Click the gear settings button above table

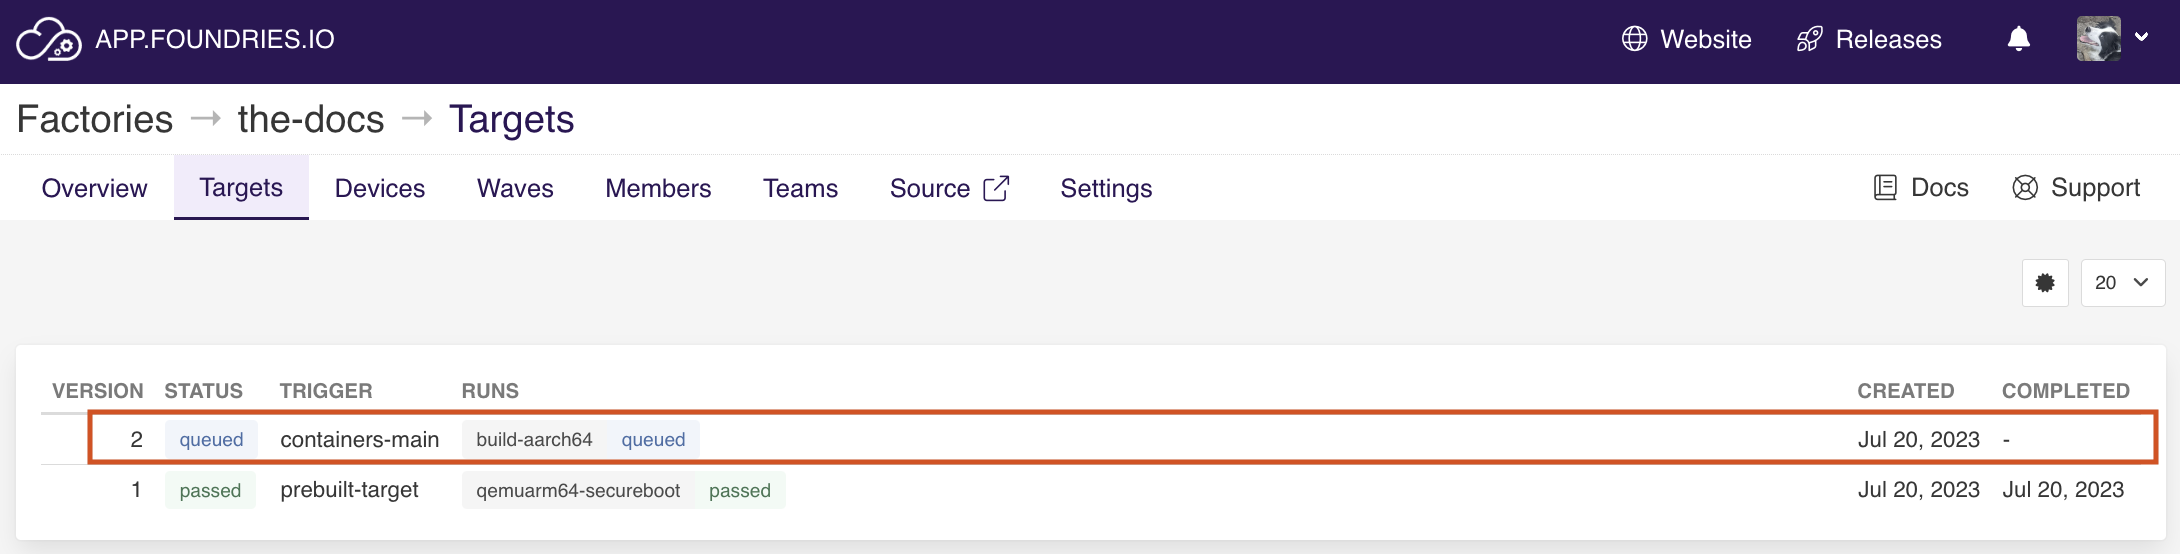tap(2045, 283)
